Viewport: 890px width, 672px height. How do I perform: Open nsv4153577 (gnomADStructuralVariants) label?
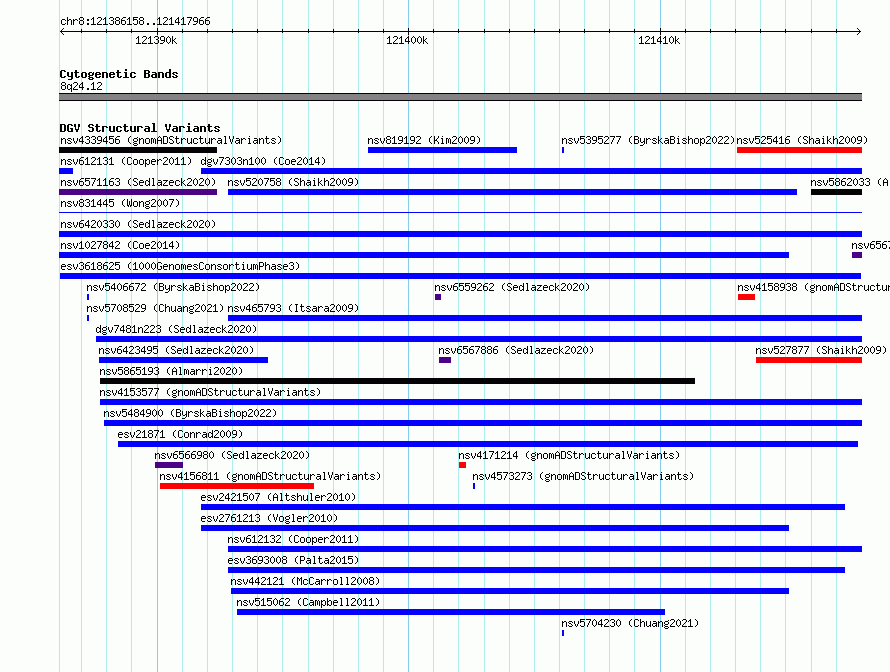coord(210,392)
